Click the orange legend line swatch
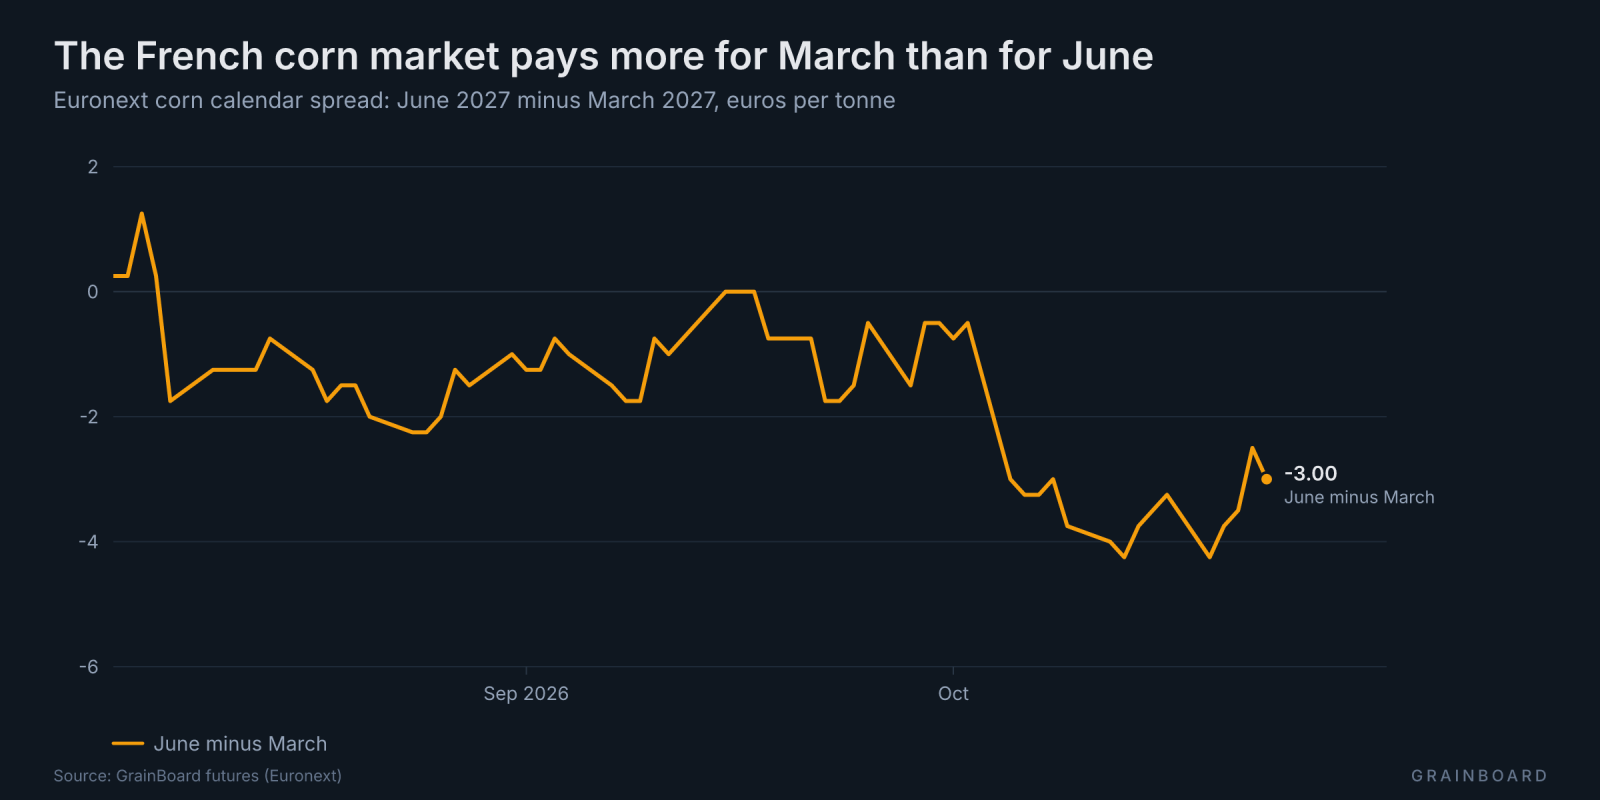 (128, 744)
